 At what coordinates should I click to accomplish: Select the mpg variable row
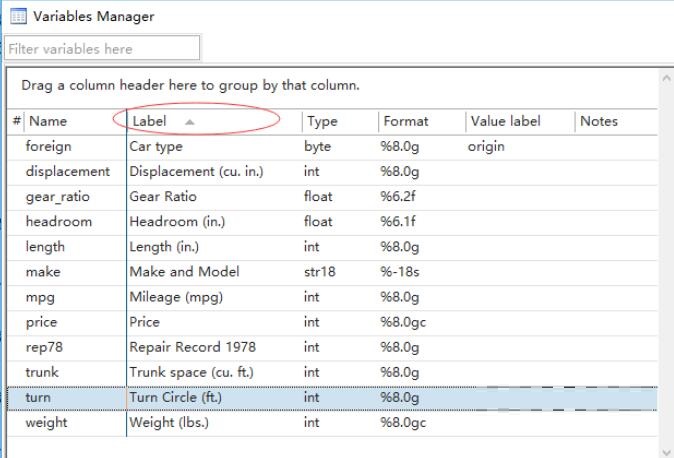(x=41, y=296)
